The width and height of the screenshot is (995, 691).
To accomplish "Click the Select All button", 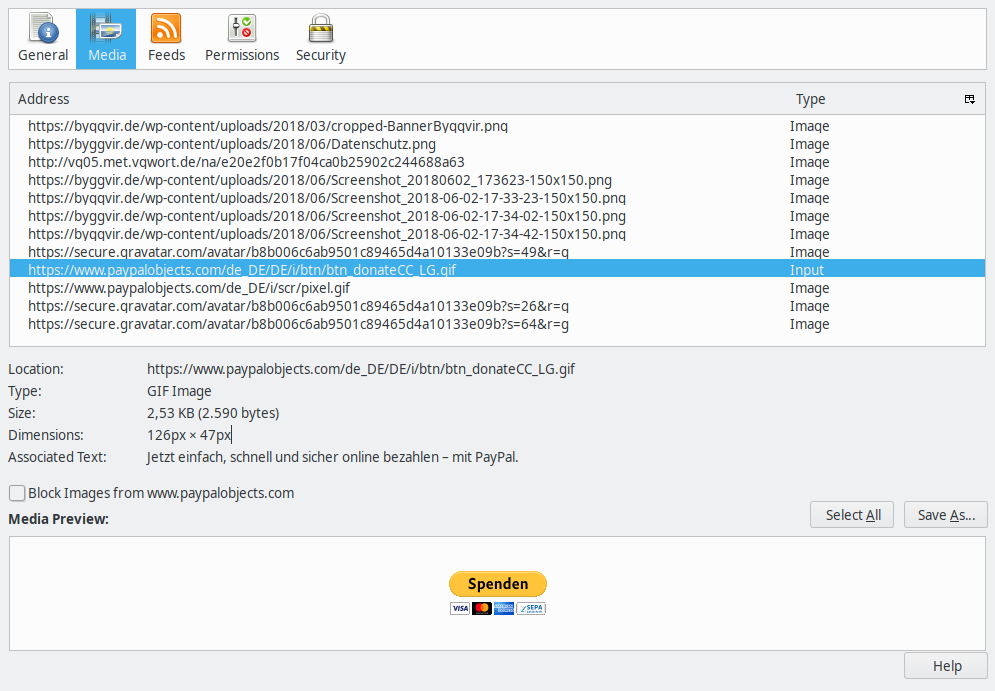I will pos(852,515).
